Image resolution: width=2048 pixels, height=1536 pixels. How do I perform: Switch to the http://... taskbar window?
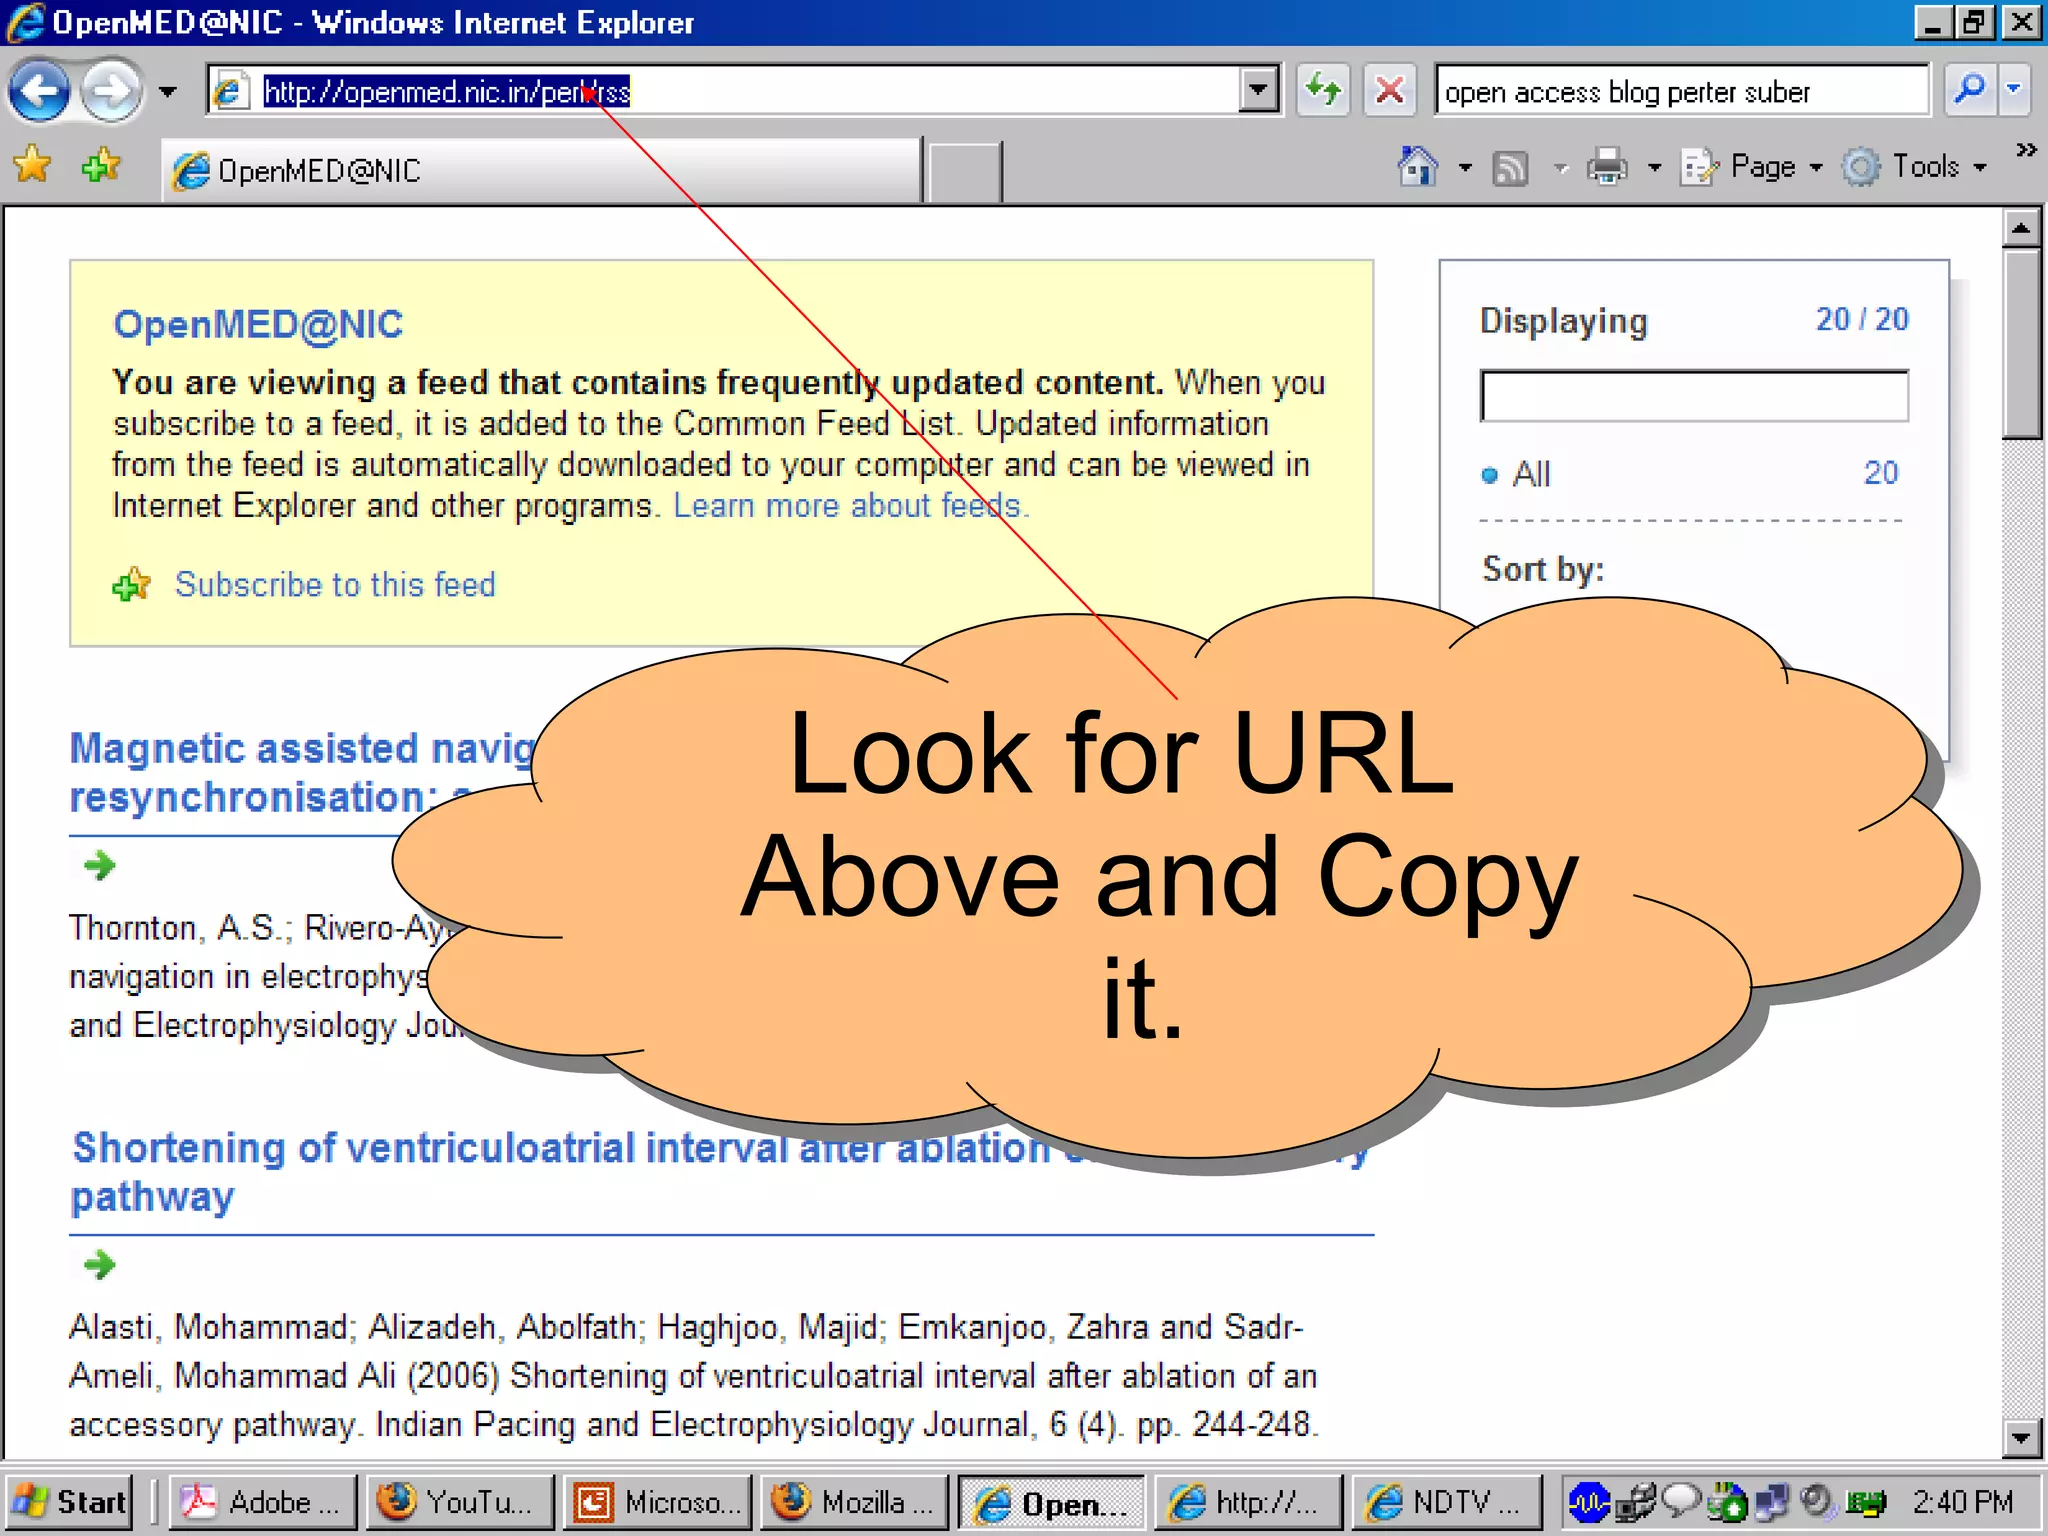coord(1247,1502)
